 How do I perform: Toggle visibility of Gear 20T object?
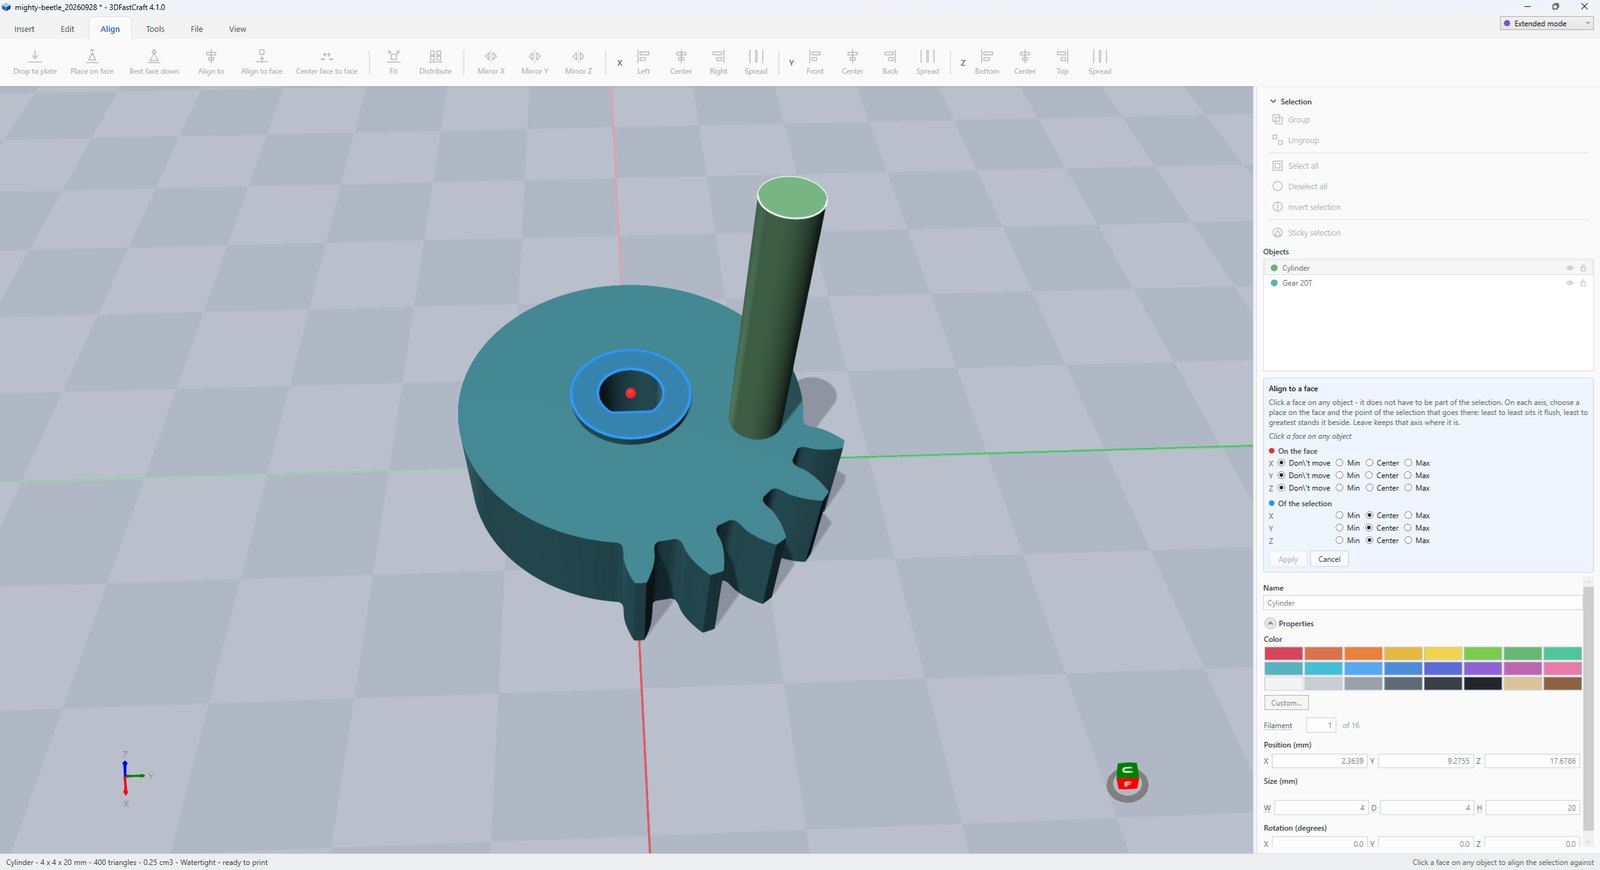tap(1569, 283)
